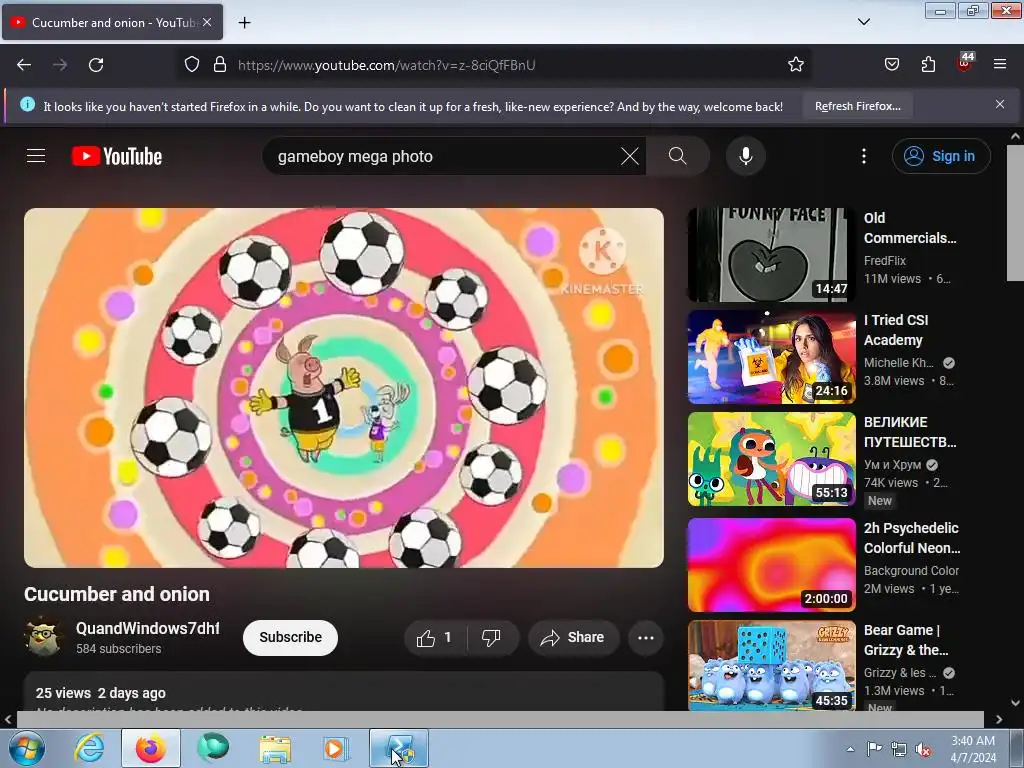Screen dimensions: 1024x768
Task: Open Old Commercials video thumbnail
Action: tap(771, 255)
